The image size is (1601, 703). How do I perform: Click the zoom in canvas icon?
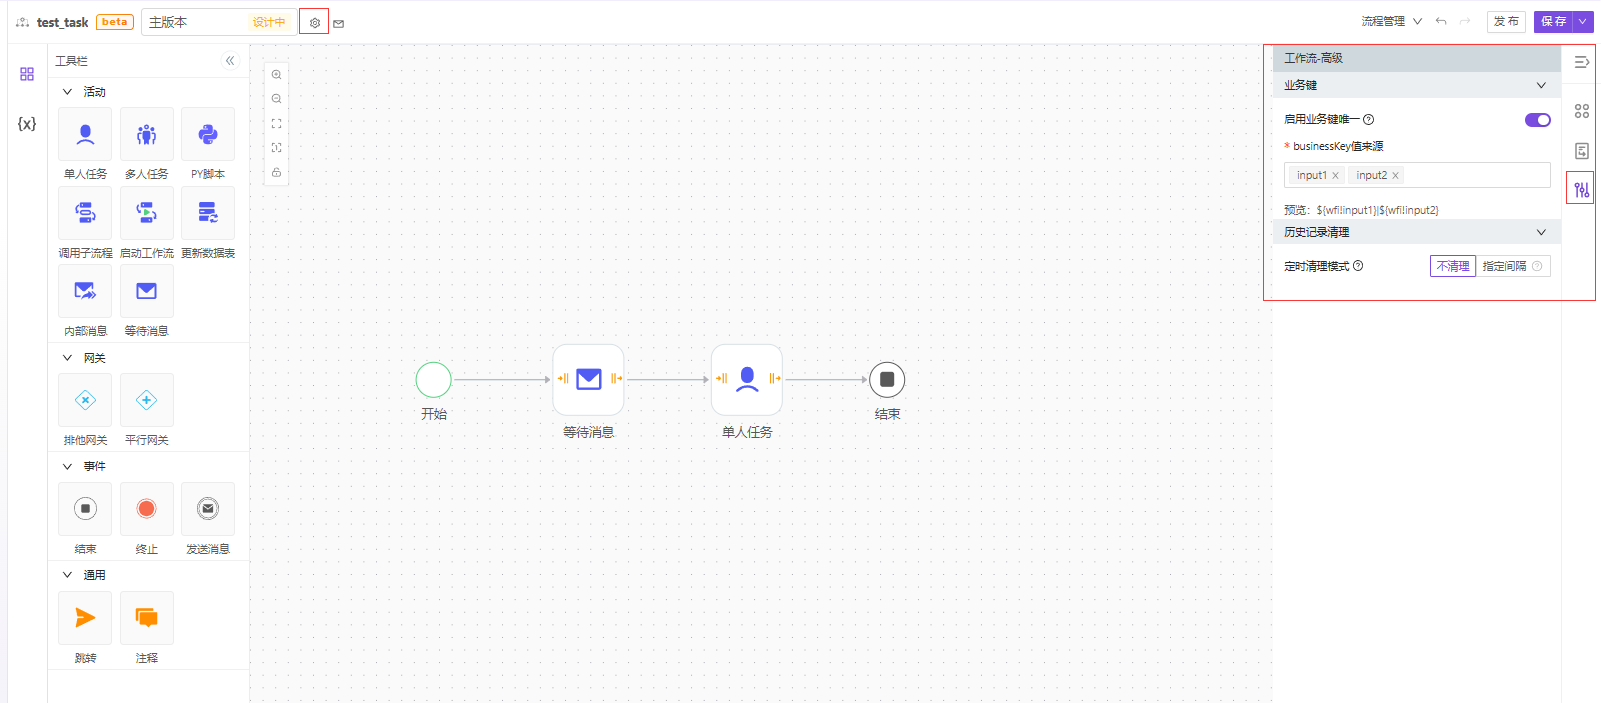click(x=277, y=75)
